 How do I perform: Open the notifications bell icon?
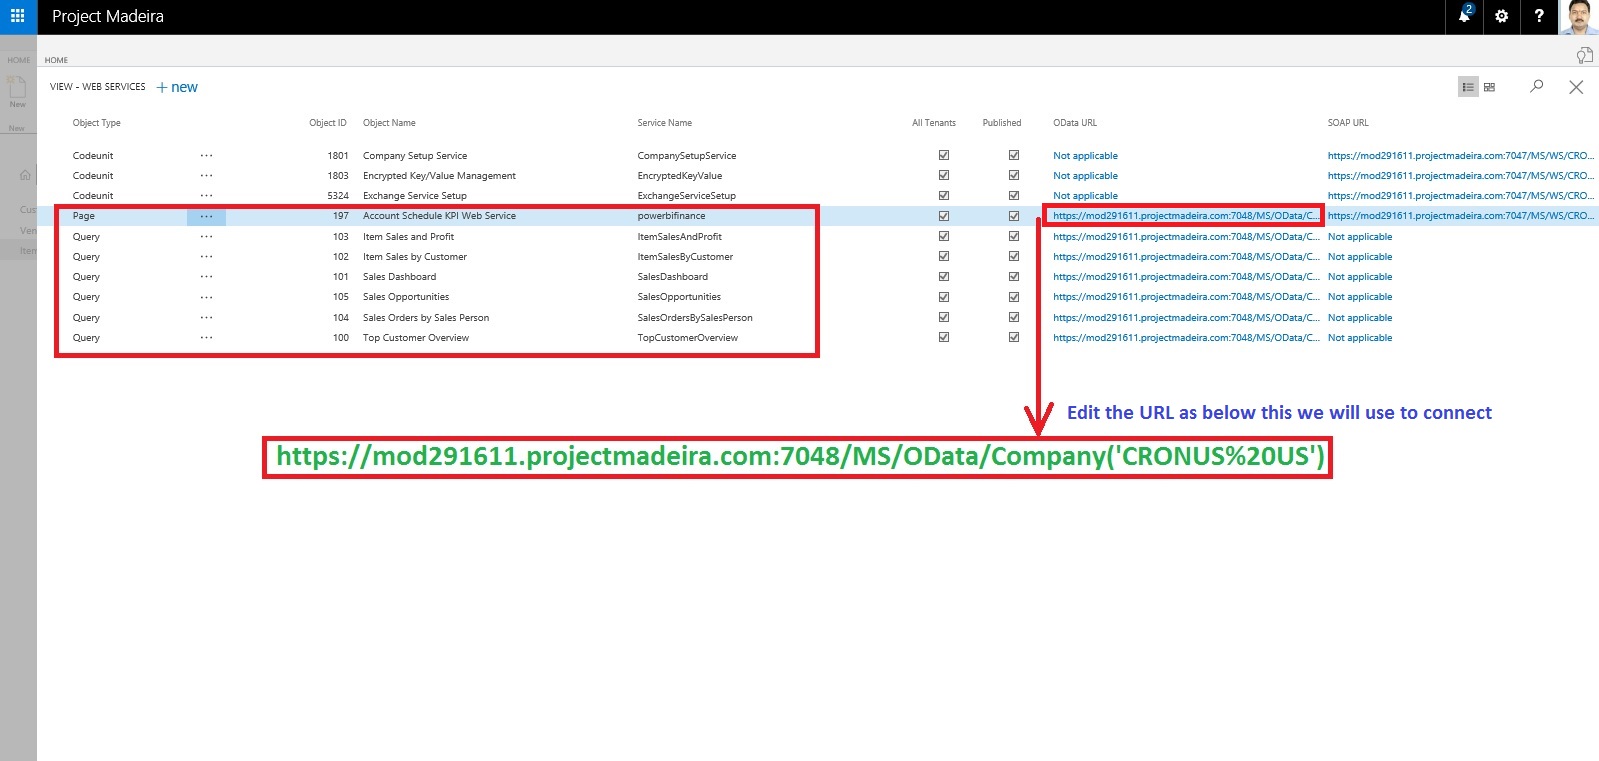click(1465, 15)
